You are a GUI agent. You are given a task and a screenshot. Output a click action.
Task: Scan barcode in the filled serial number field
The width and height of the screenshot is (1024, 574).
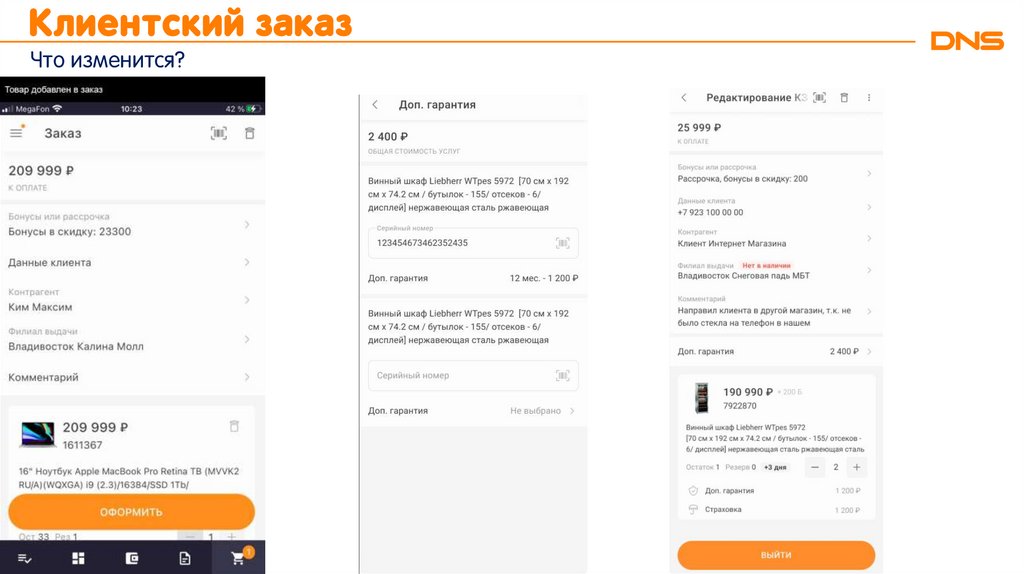click(x=562, y=243)
